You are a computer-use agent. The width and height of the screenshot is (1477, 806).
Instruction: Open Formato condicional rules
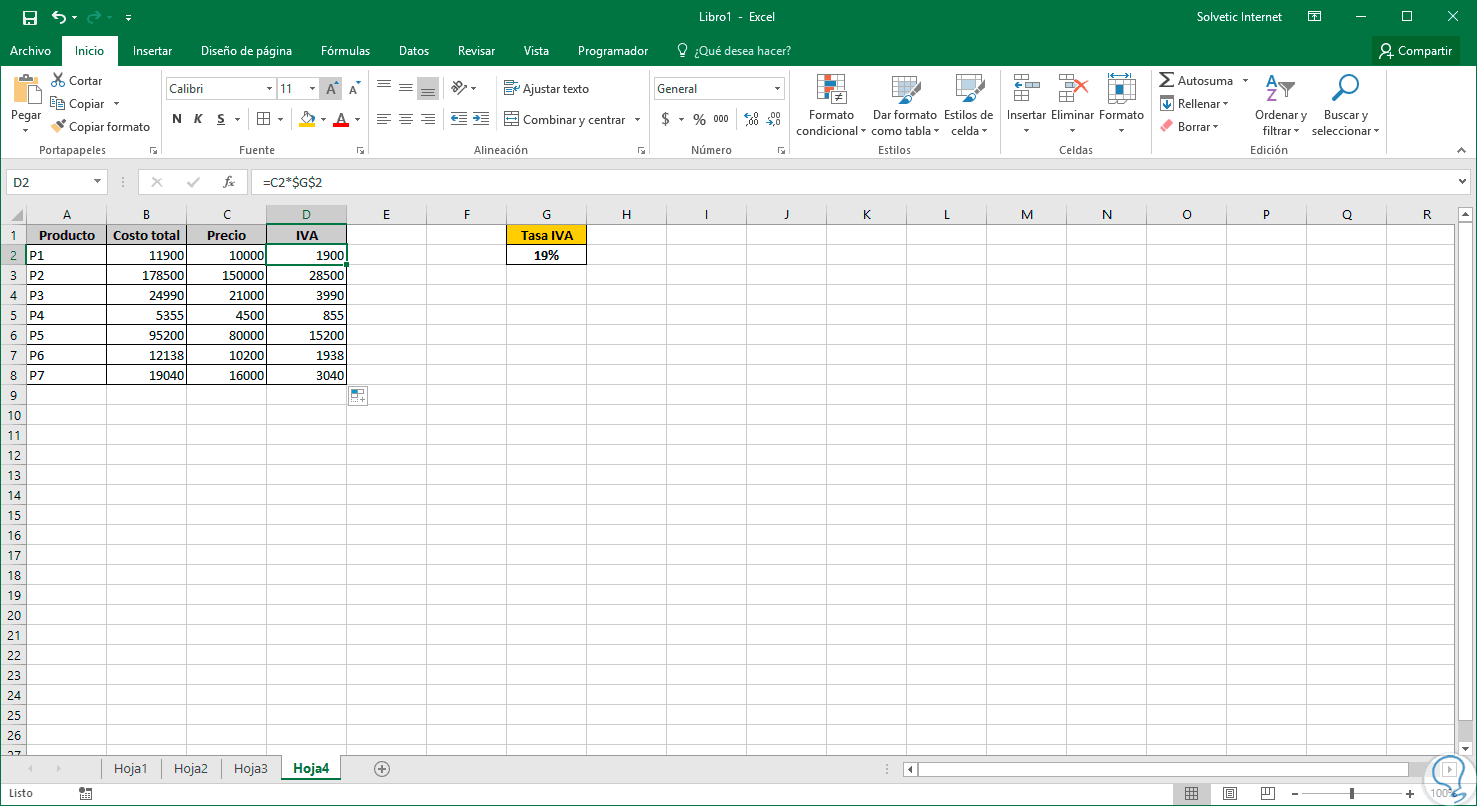click(x=831, y=105)
